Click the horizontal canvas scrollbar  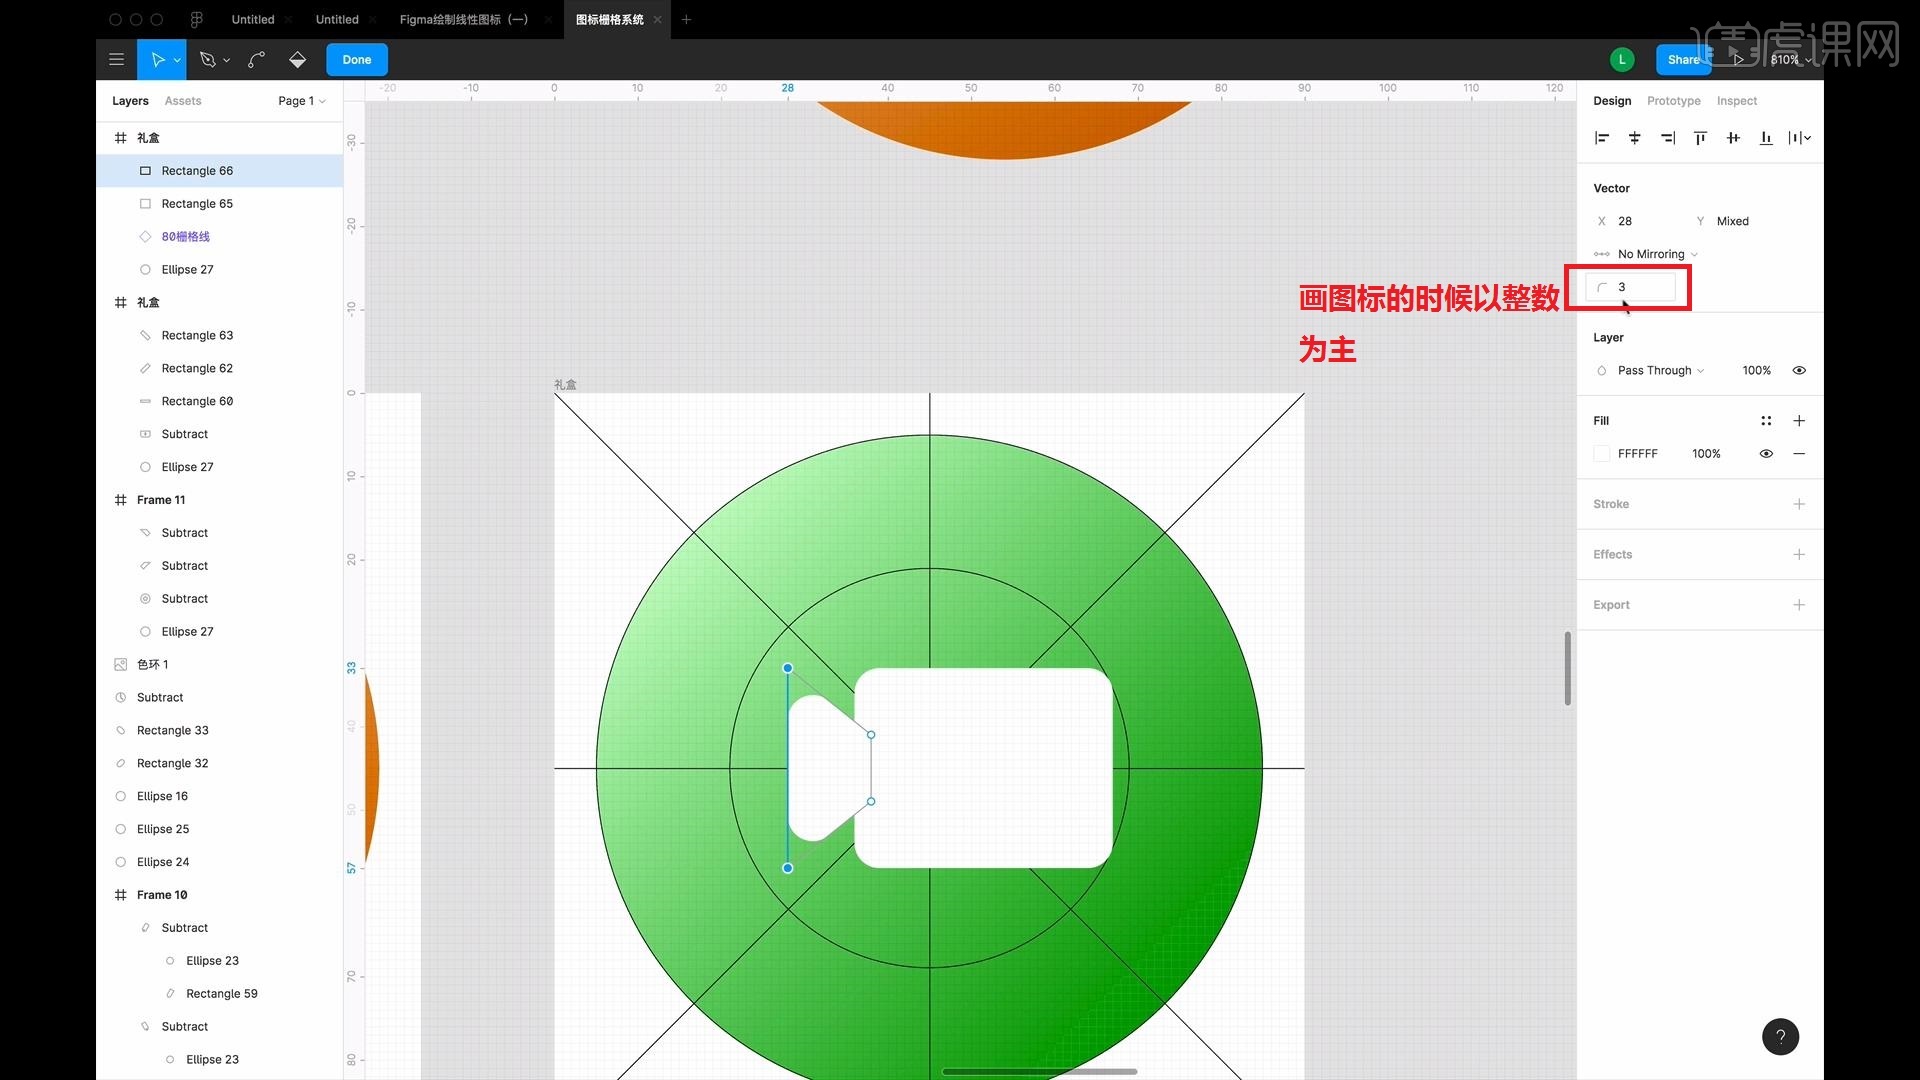(x=1040, y=1071)
